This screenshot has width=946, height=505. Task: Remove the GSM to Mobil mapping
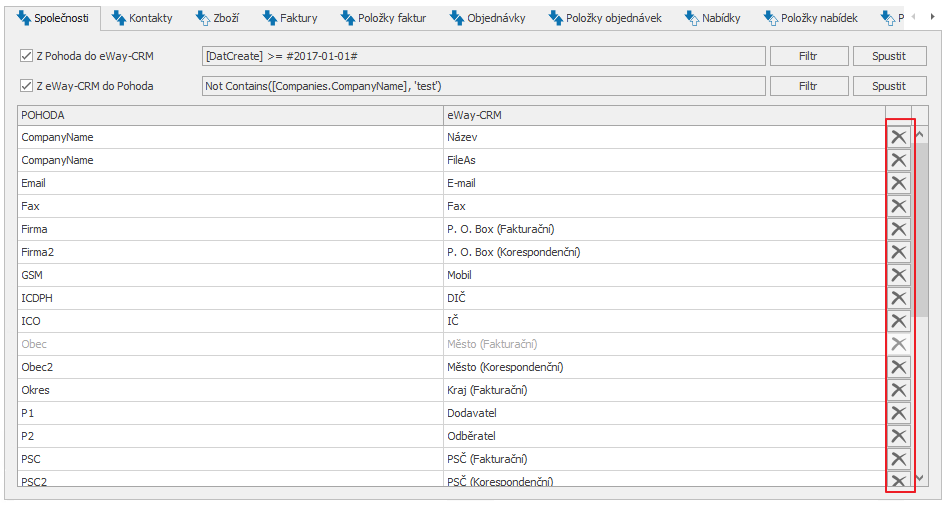(898, 275)
